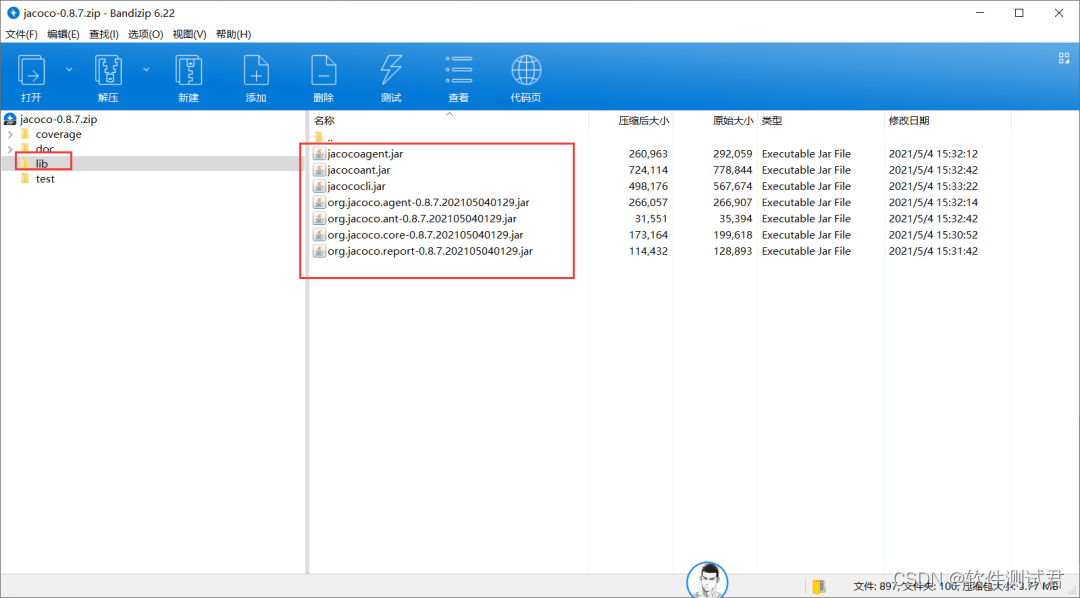1080x598 pixels.
Task: Open the dropdown arrow beside Extract (解压)
Action: [146, 70]
